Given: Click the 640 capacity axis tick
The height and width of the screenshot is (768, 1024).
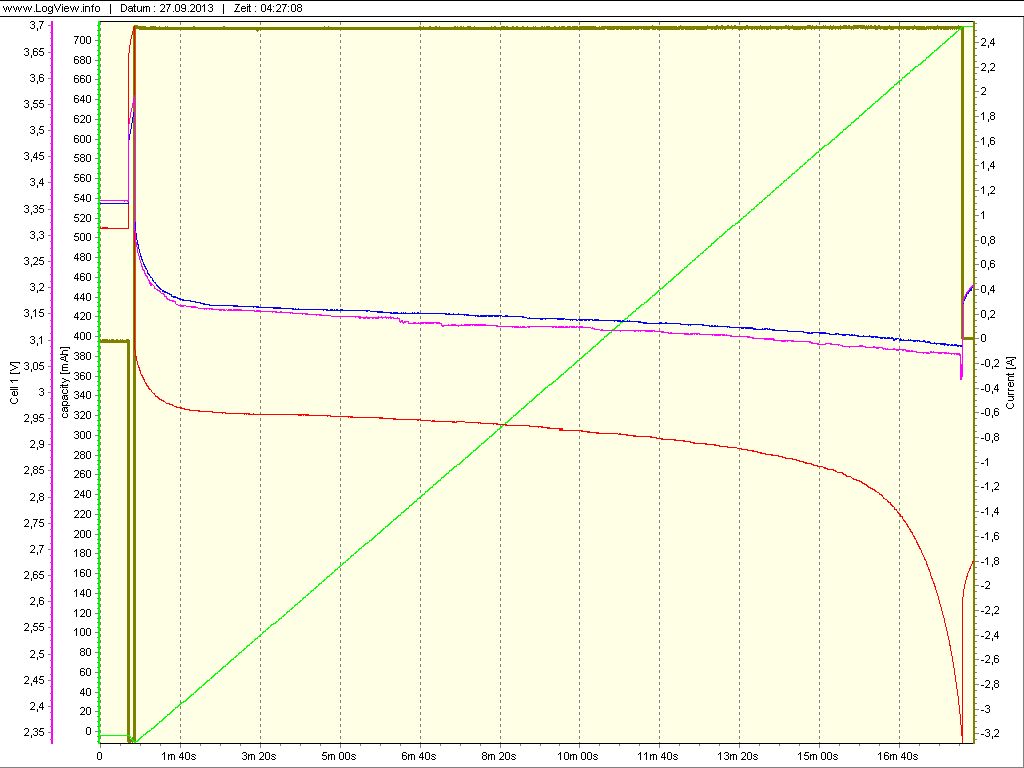Looking at the screenshot, I should pos(83,99).
